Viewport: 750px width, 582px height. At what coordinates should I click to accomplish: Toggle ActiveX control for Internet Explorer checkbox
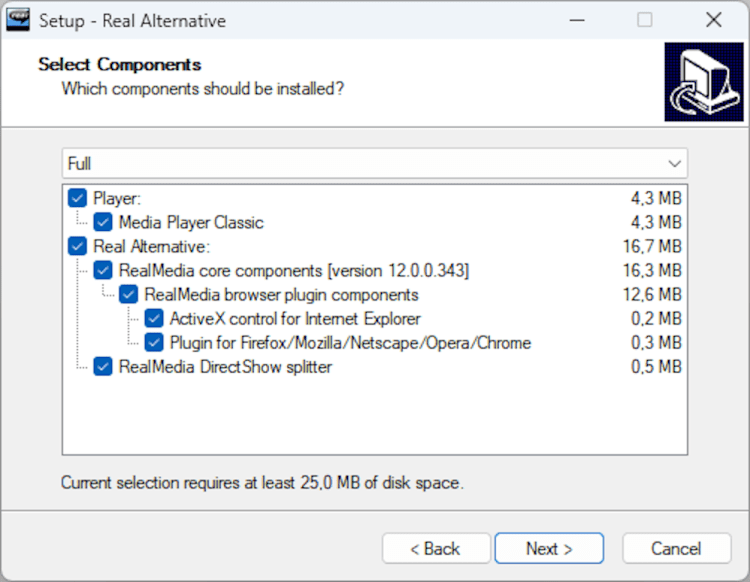154,319
